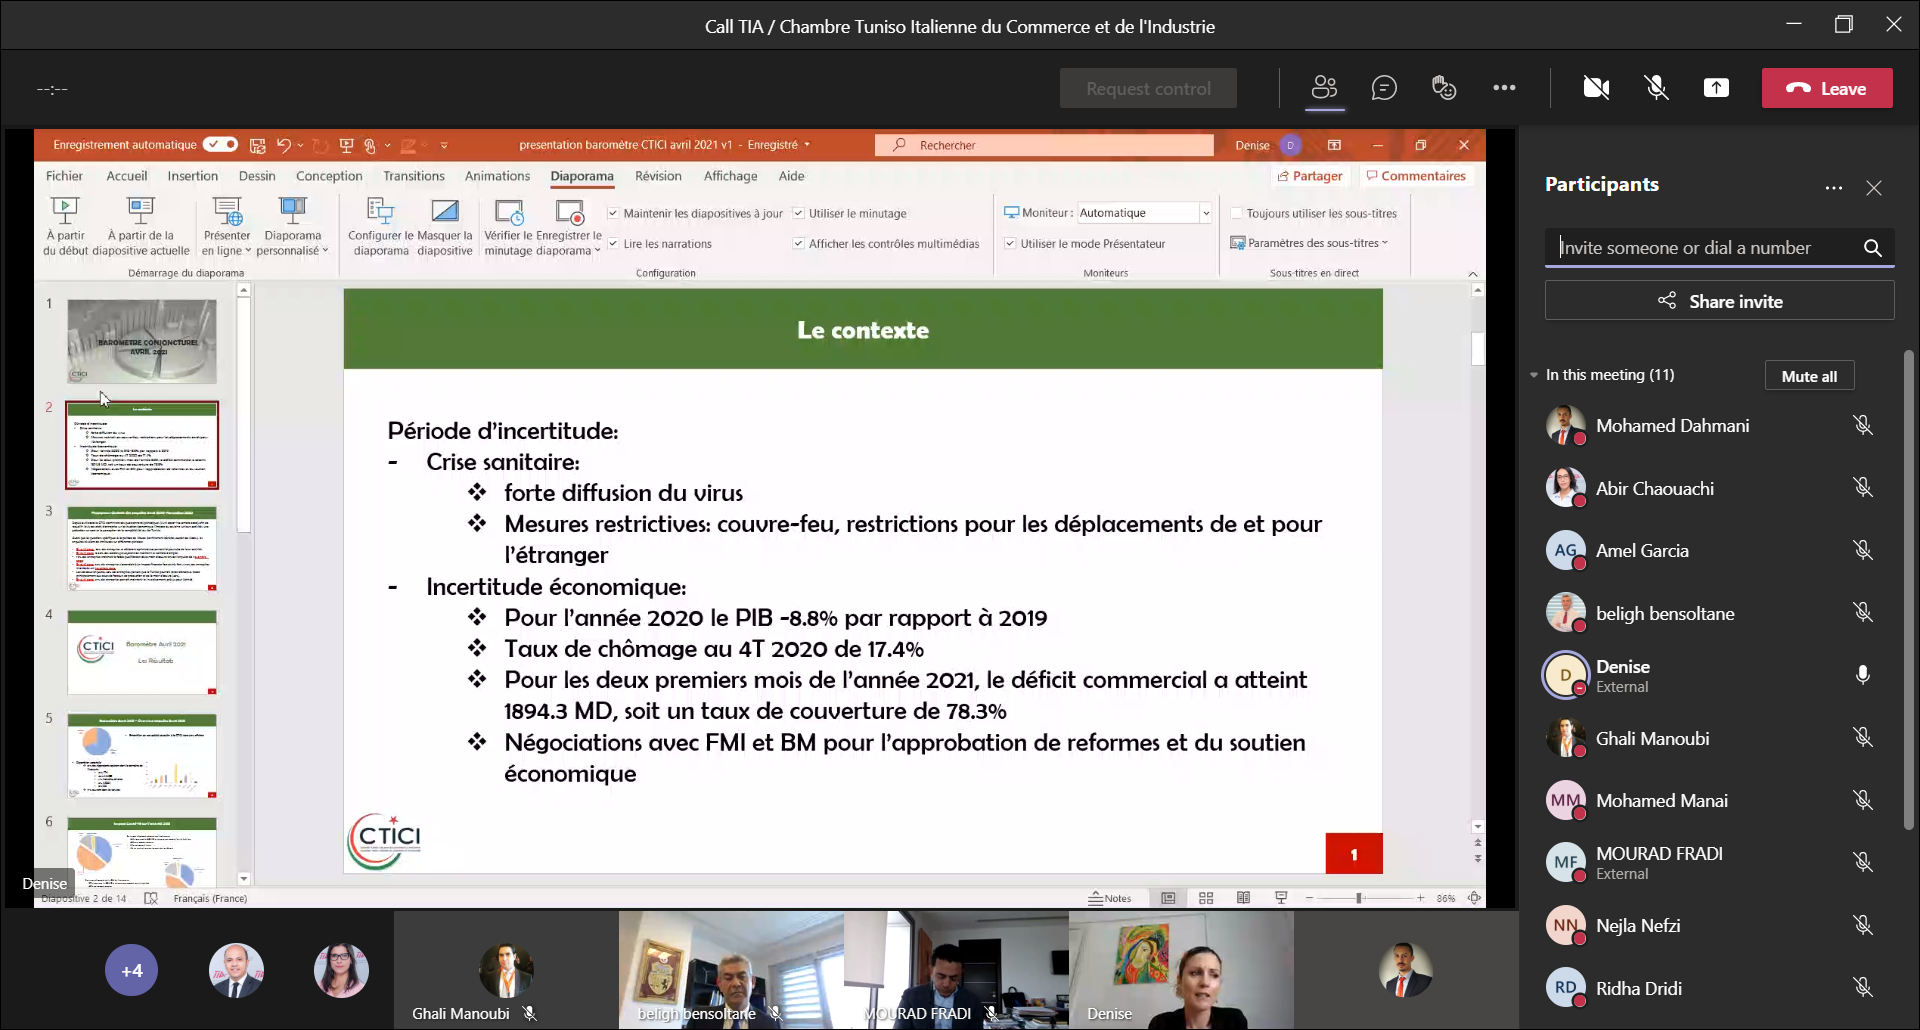
Task: Click Abir Chaouachi's muted mic icon
Action: [x=1862, y=487]
